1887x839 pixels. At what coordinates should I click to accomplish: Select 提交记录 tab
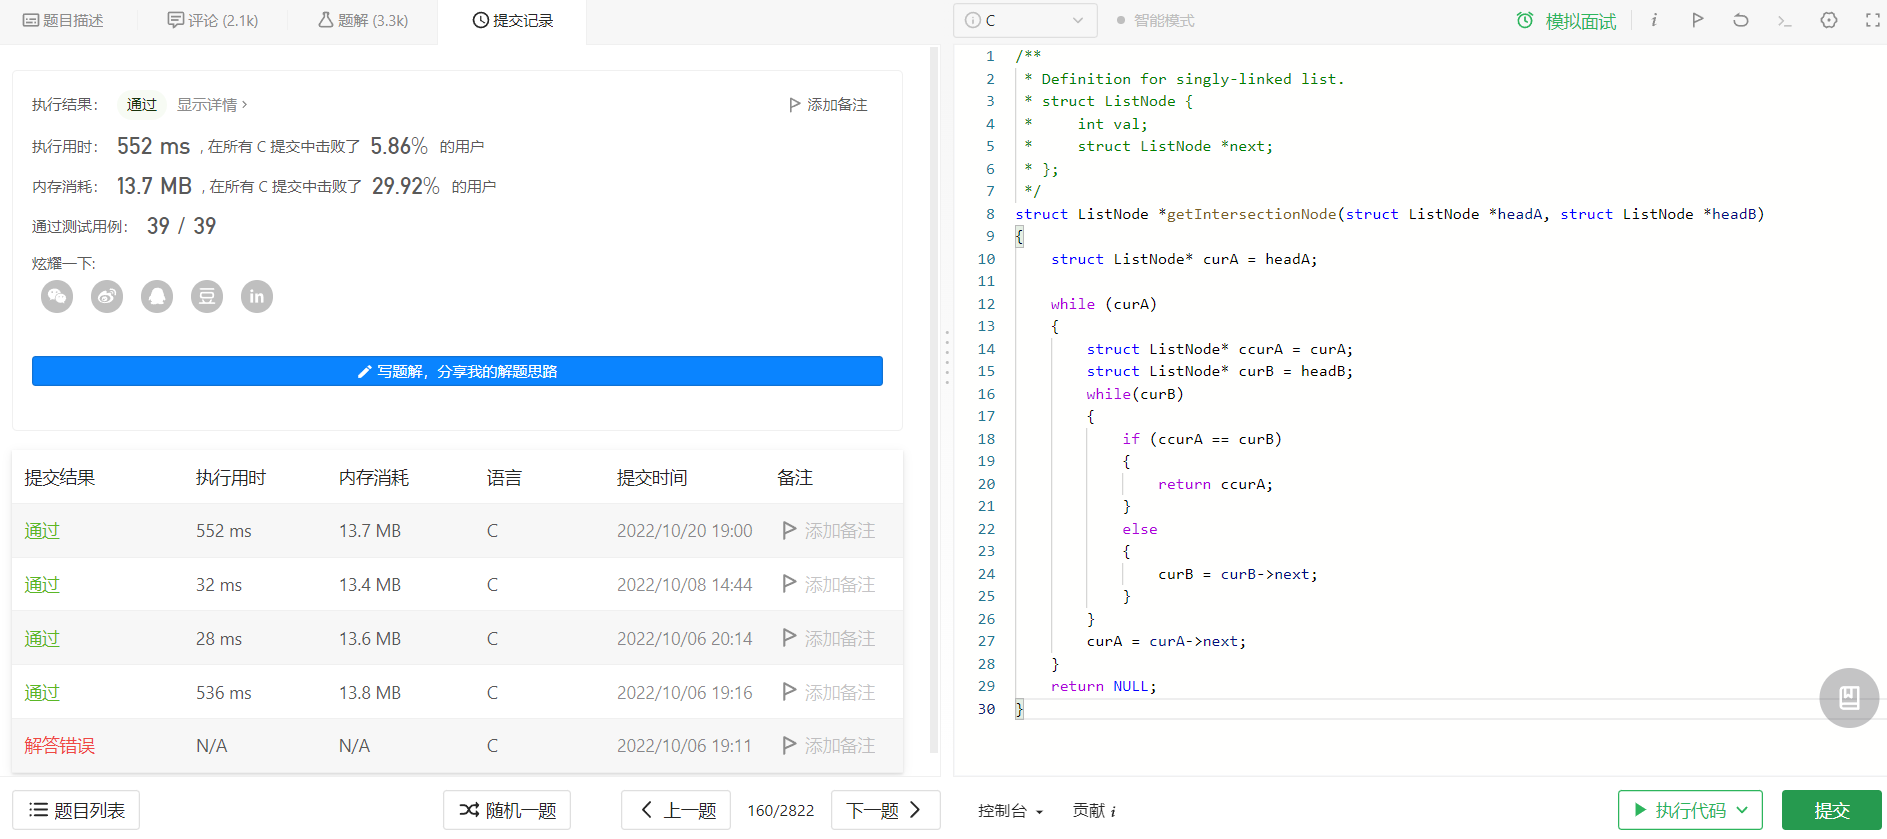click(512, 21)
